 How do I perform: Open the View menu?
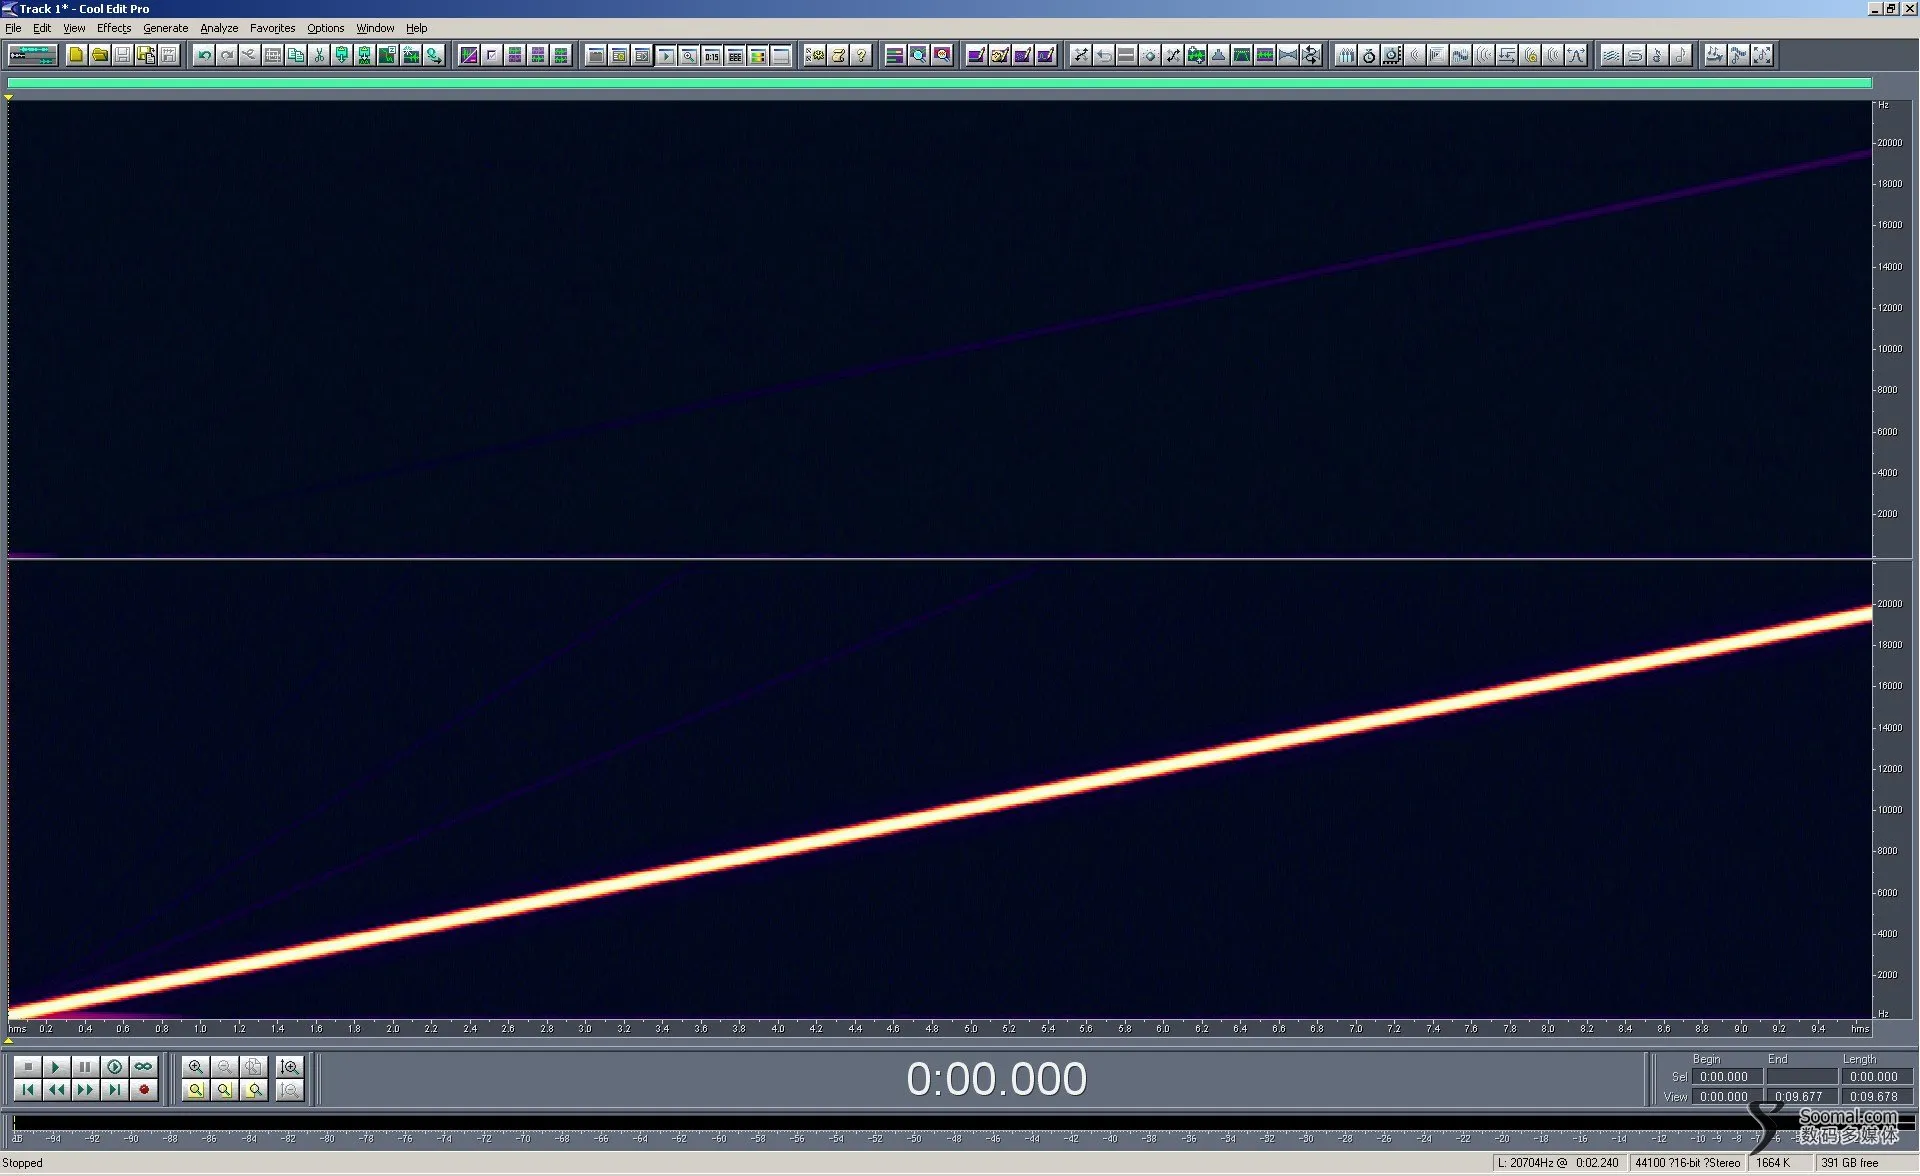point(74,28)
